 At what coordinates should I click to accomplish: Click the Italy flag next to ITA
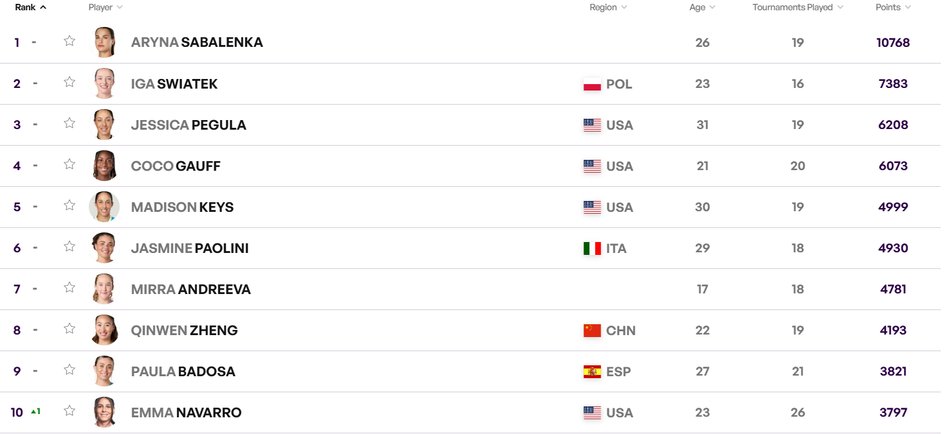[x=592, y=248]
